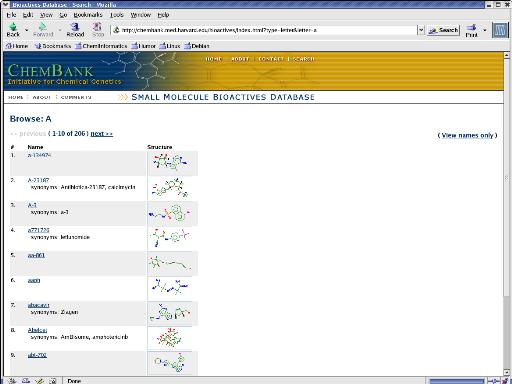Click the View names only link

[x=467, y=135]
